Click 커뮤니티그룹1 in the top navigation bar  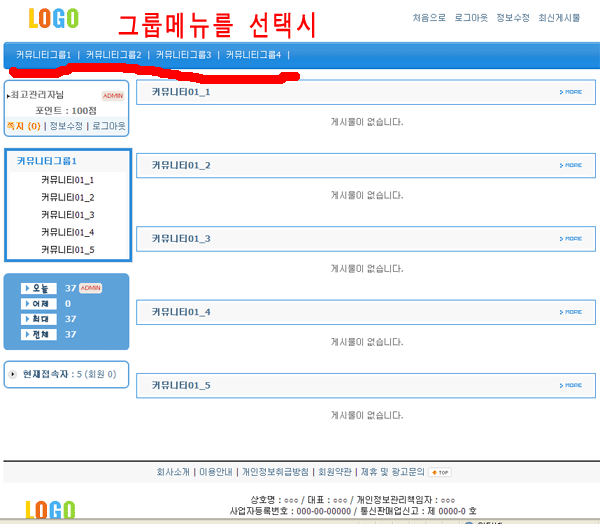(44, 55)
